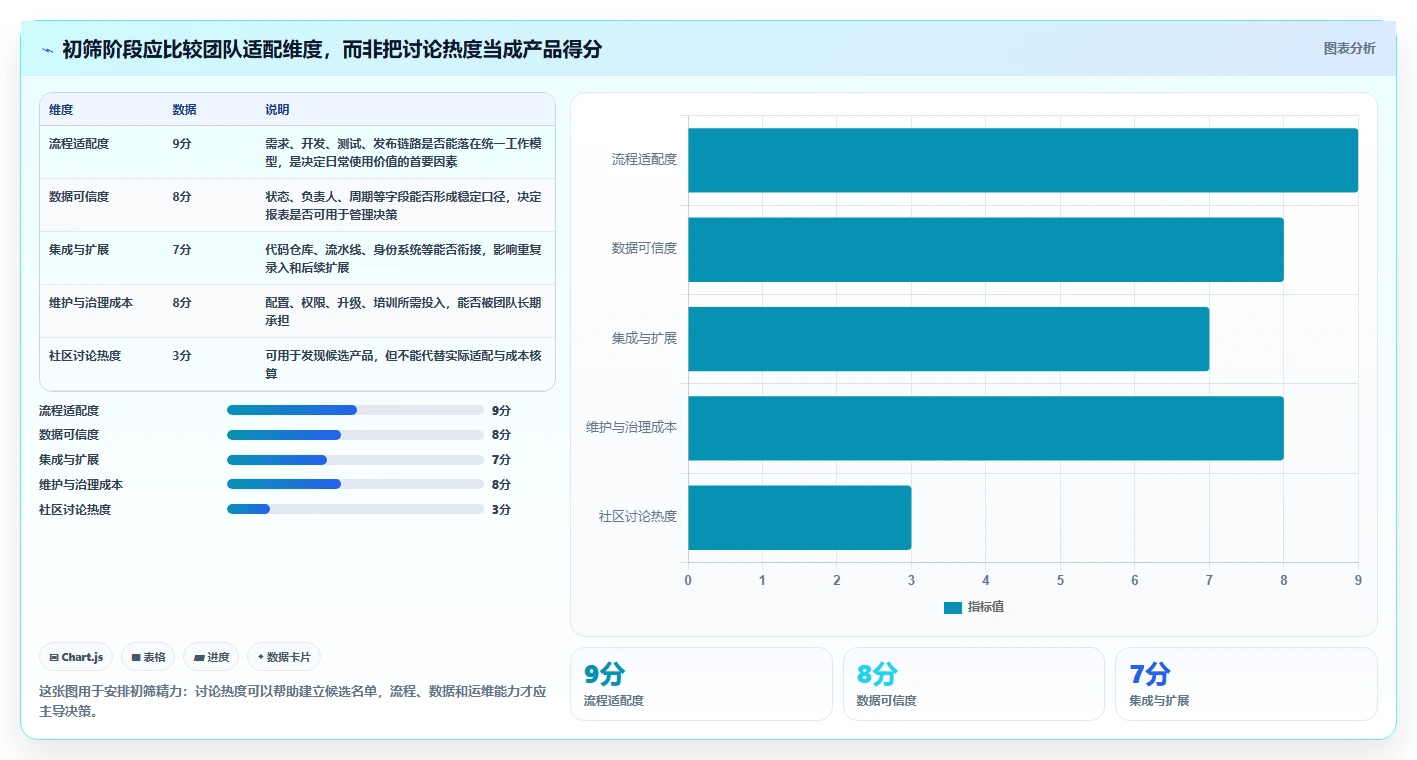Click description starting 需求、开发、测试

[x=403, y=152]
